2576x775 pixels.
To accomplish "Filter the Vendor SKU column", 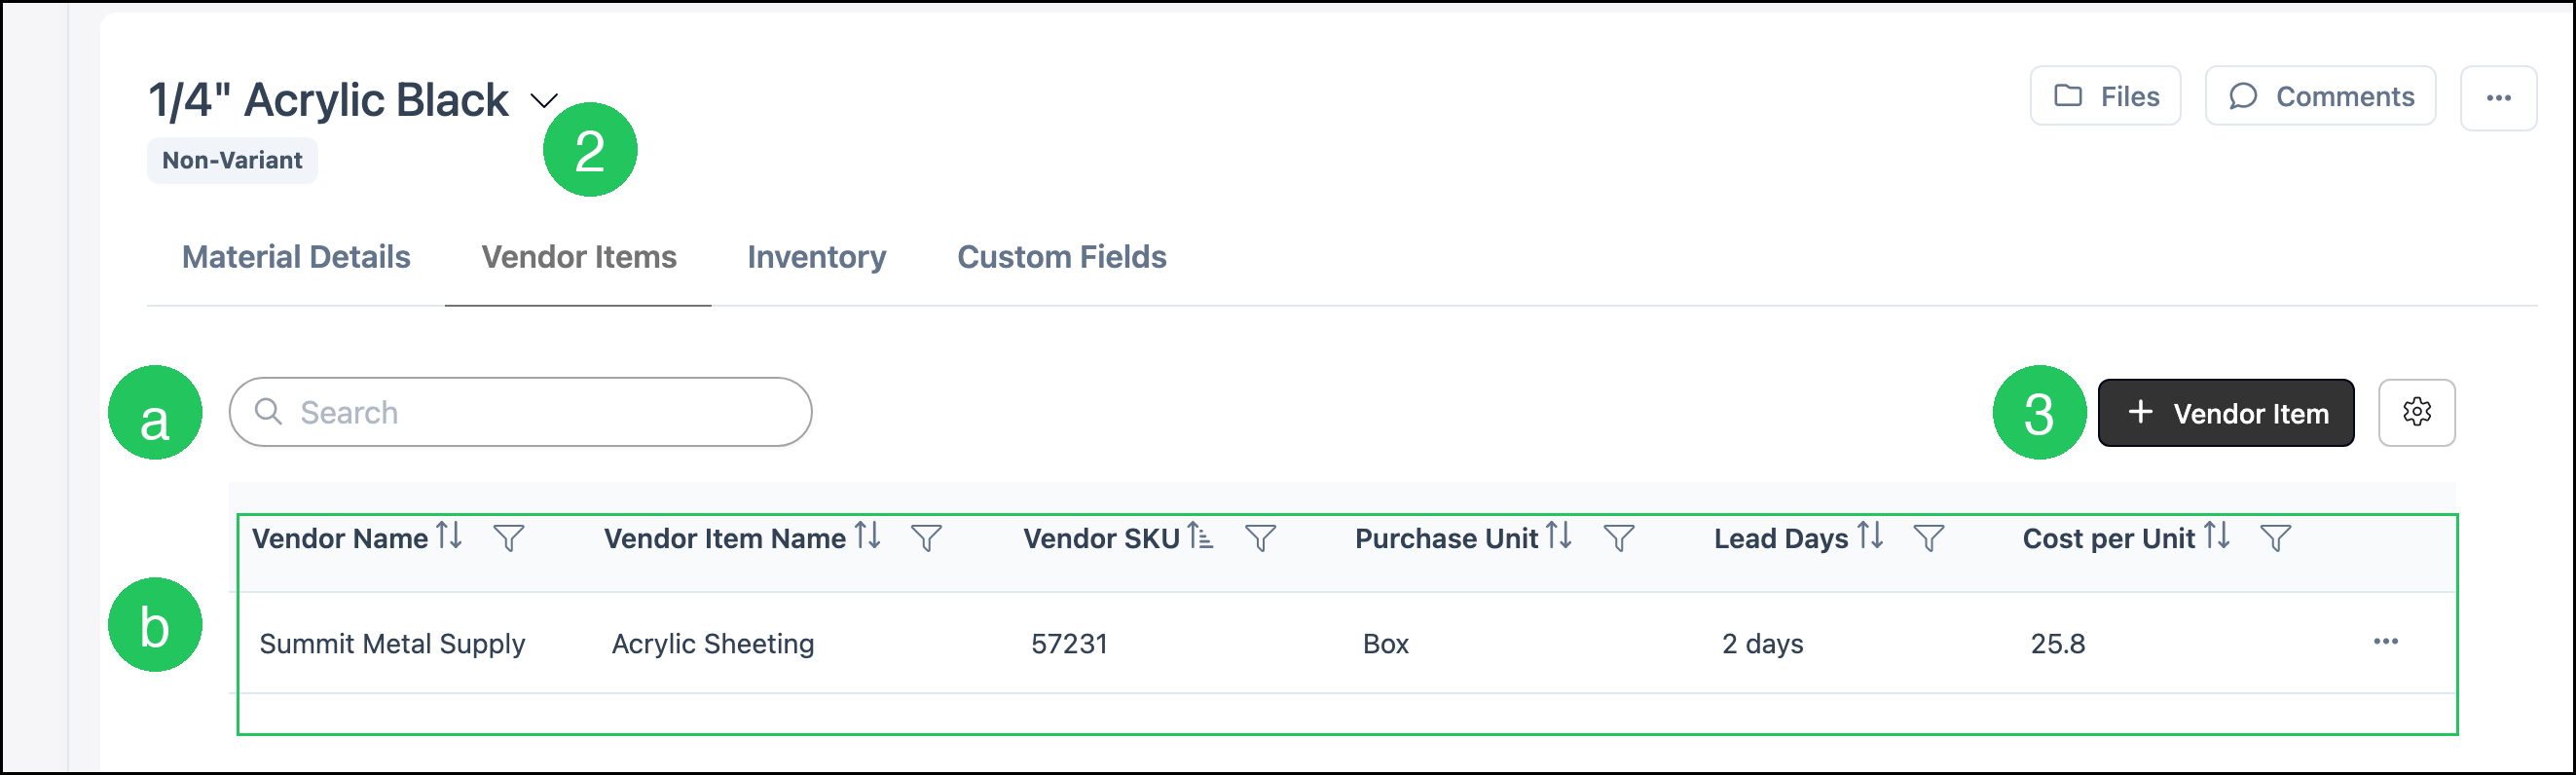I will click(1261, 539).
